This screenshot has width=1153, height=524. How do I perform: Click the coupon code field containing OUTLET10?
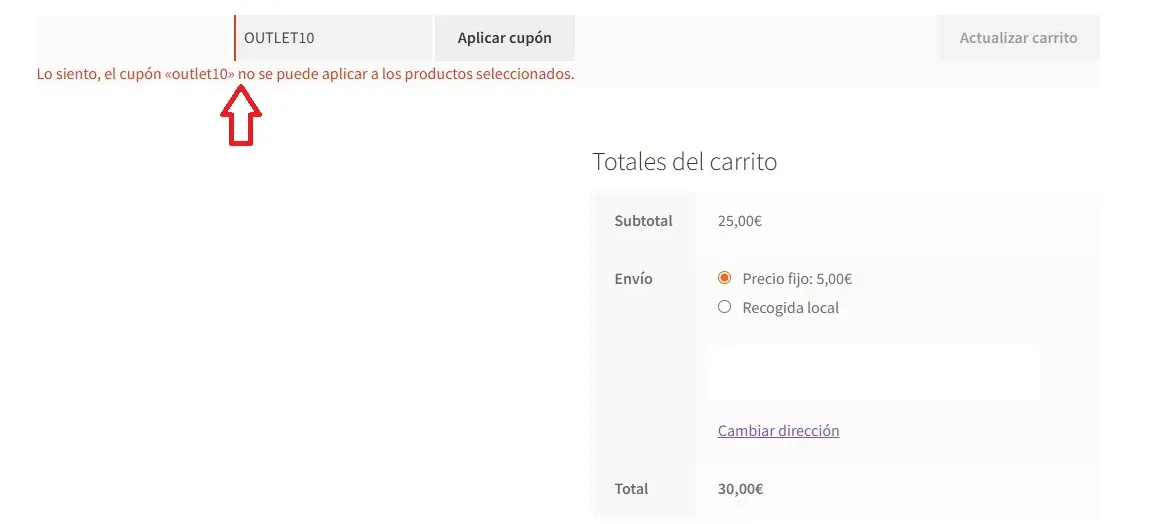pyautogui.click(x=334, y=38)
